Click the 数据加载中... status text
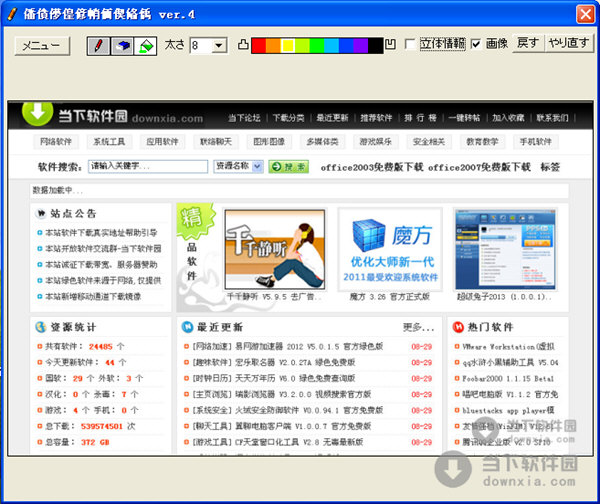Screen dimensions: 600x504 point(57,190)
